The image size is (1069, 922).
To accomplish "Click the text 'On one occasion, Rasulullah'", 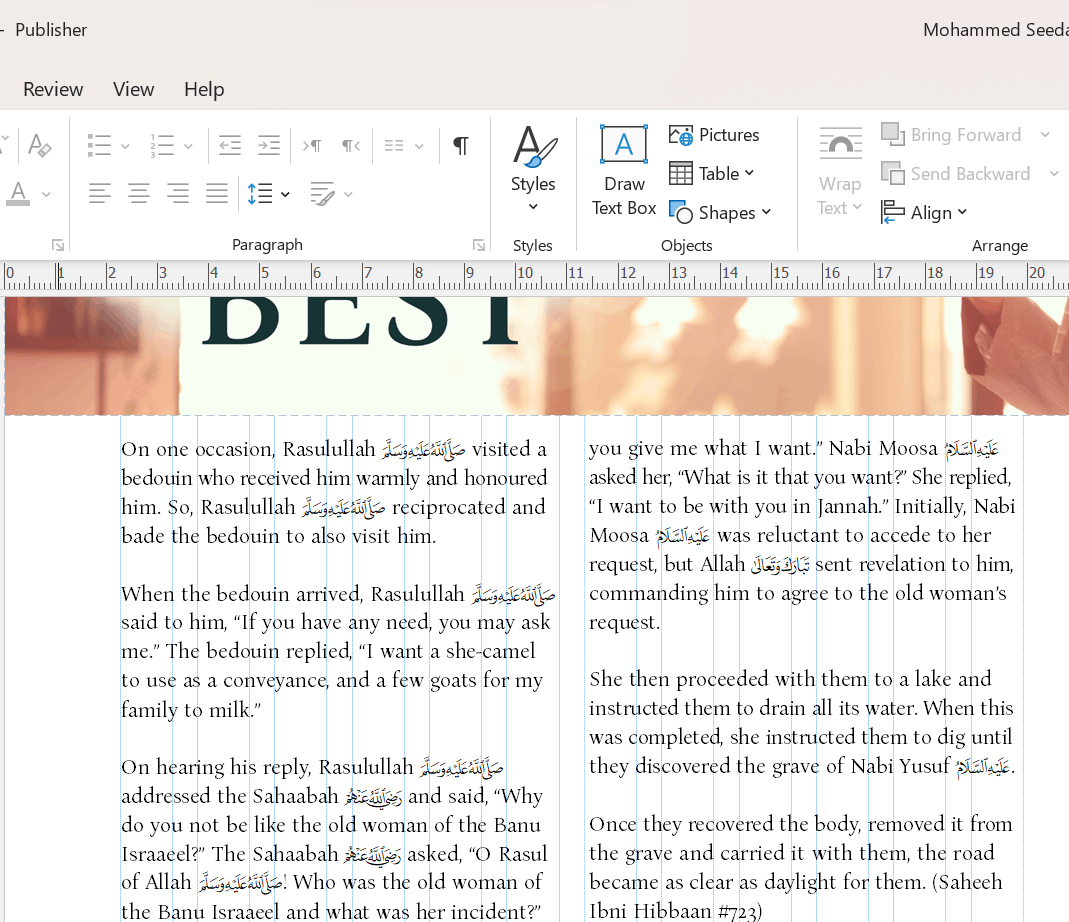I will tap(248, 449).
